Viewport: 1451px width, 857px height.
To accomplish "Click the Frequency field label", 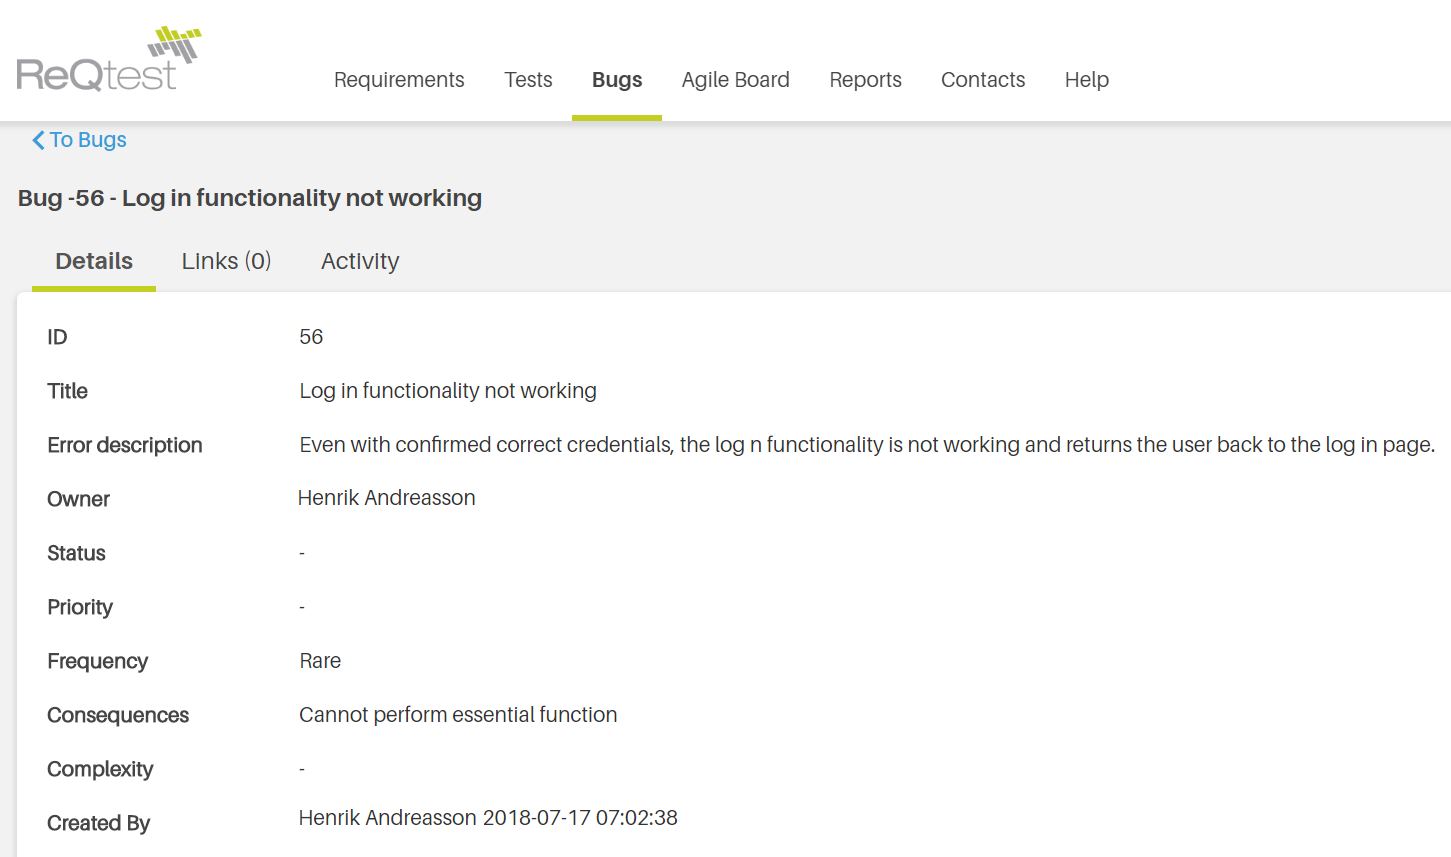I will [97, 661].
